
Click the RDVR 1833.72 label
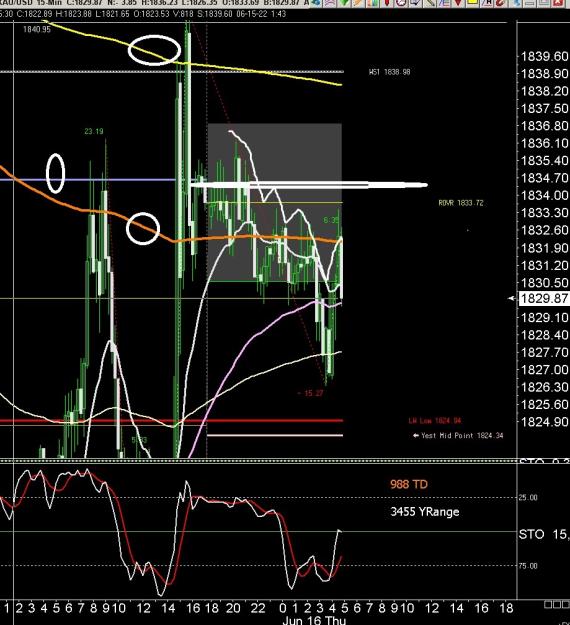click(x=461, y=203)
